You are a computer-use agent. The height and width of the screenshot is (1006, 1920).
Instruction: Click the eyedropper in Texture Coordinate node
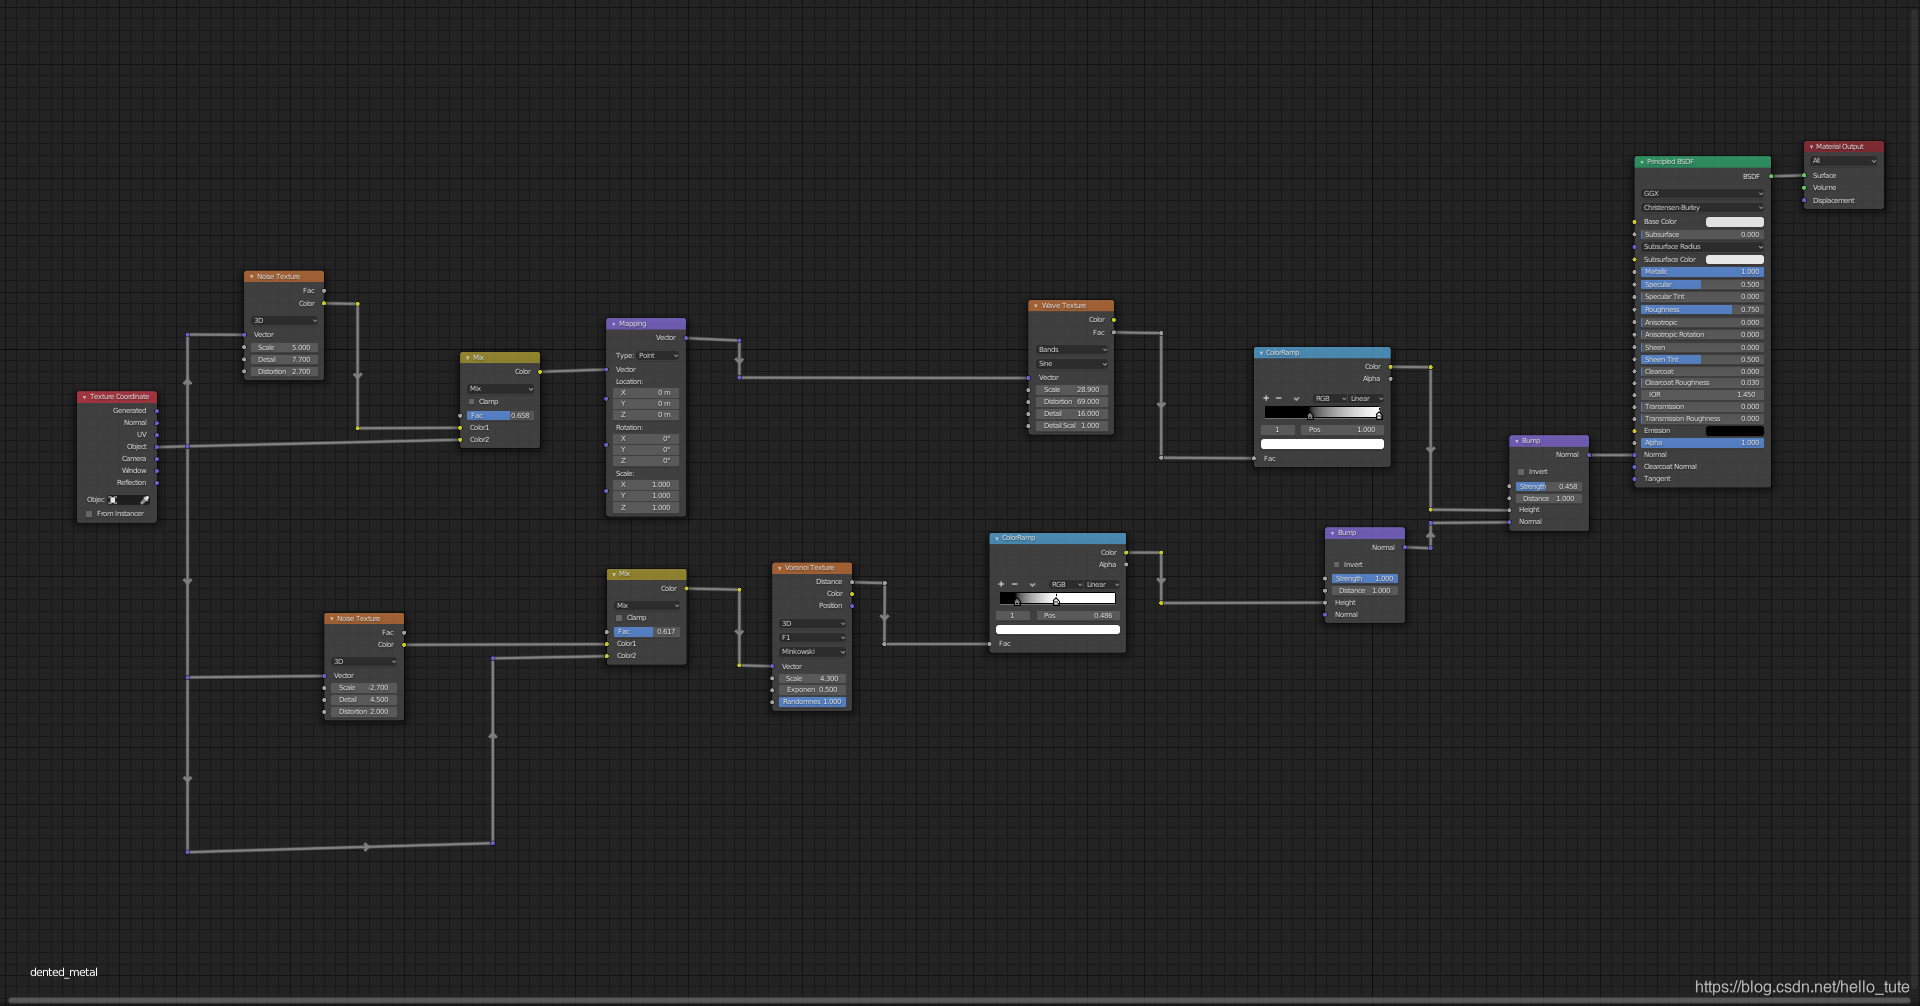pos(145,500)
